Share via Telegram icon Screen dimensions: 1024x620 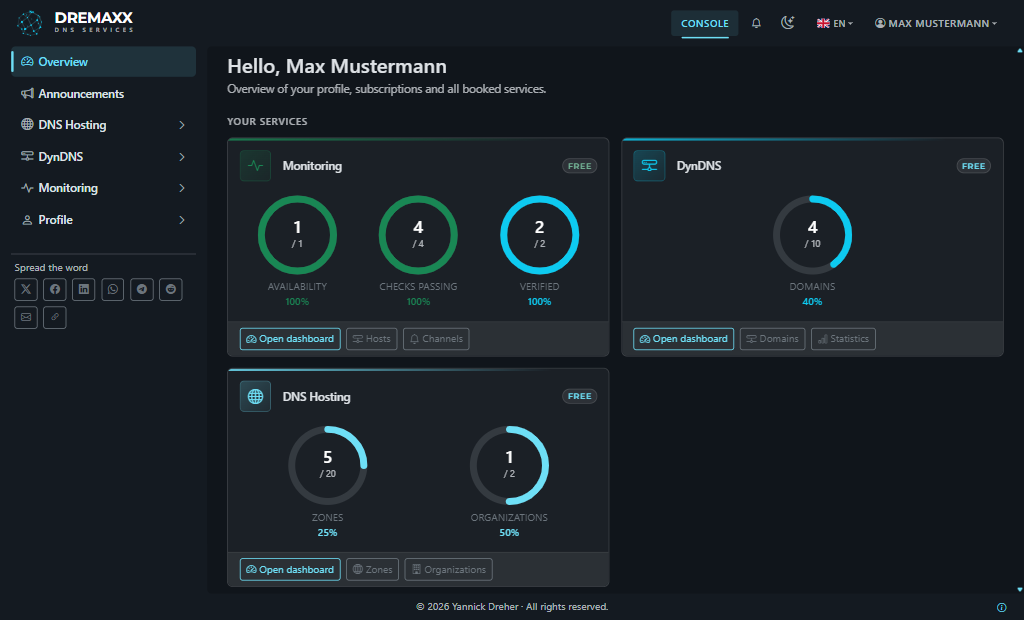coord(142,289)
